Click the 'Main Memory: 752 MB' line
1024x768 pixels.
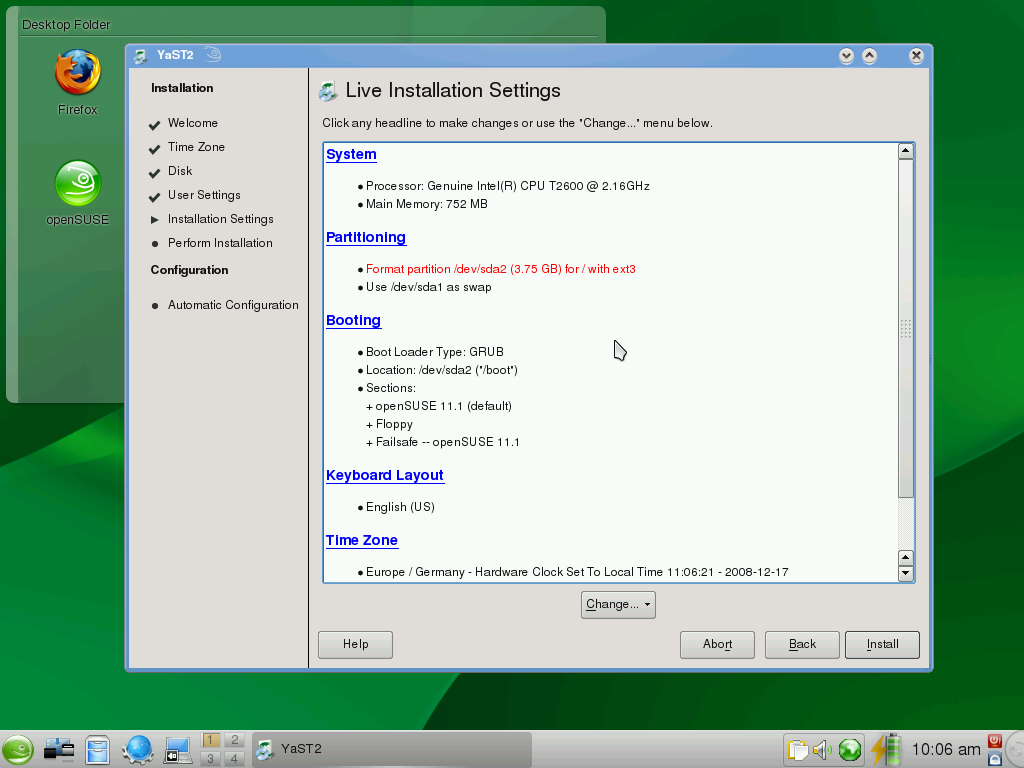pos(426,204)
